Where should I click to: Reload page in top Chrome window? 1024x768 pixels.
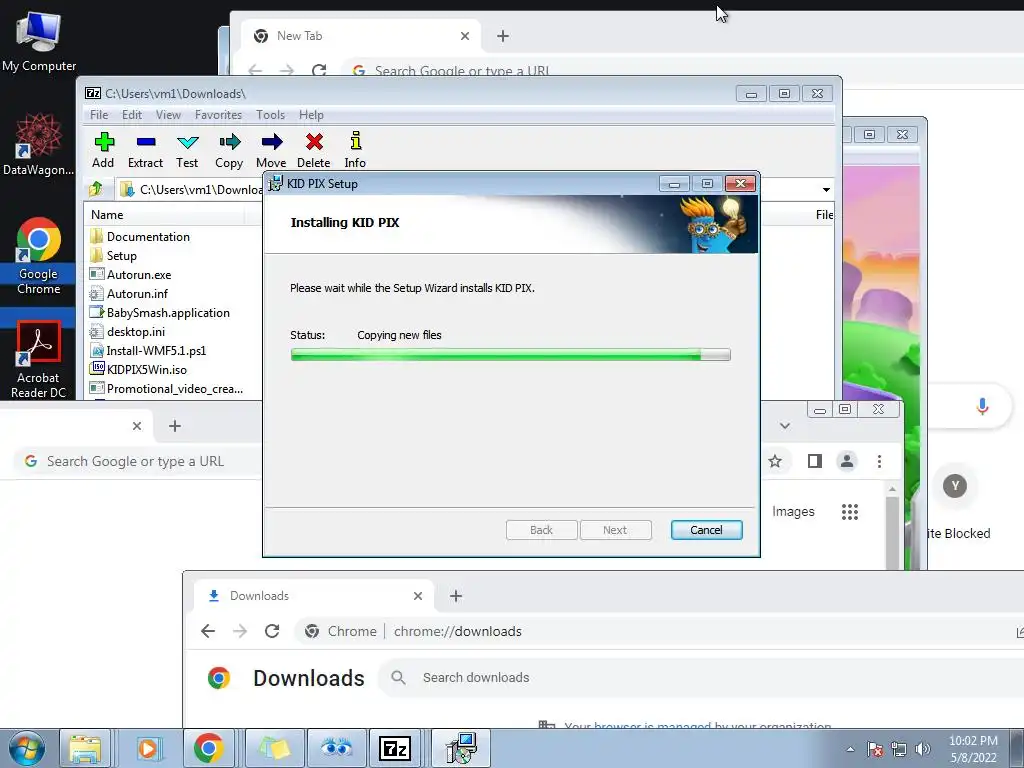click(319, 70)
